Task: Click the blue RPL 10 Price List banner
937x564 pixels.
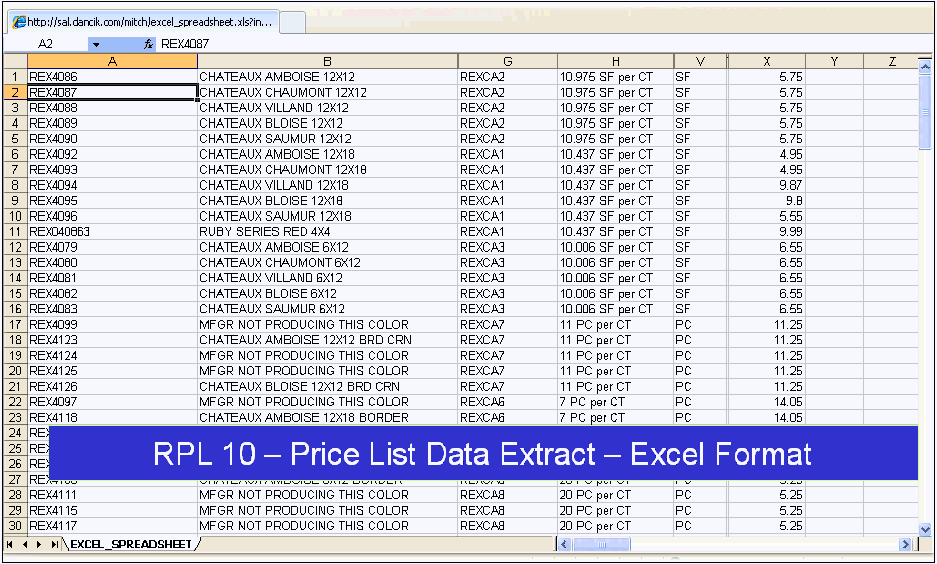Action: click(x=483, y=453)
